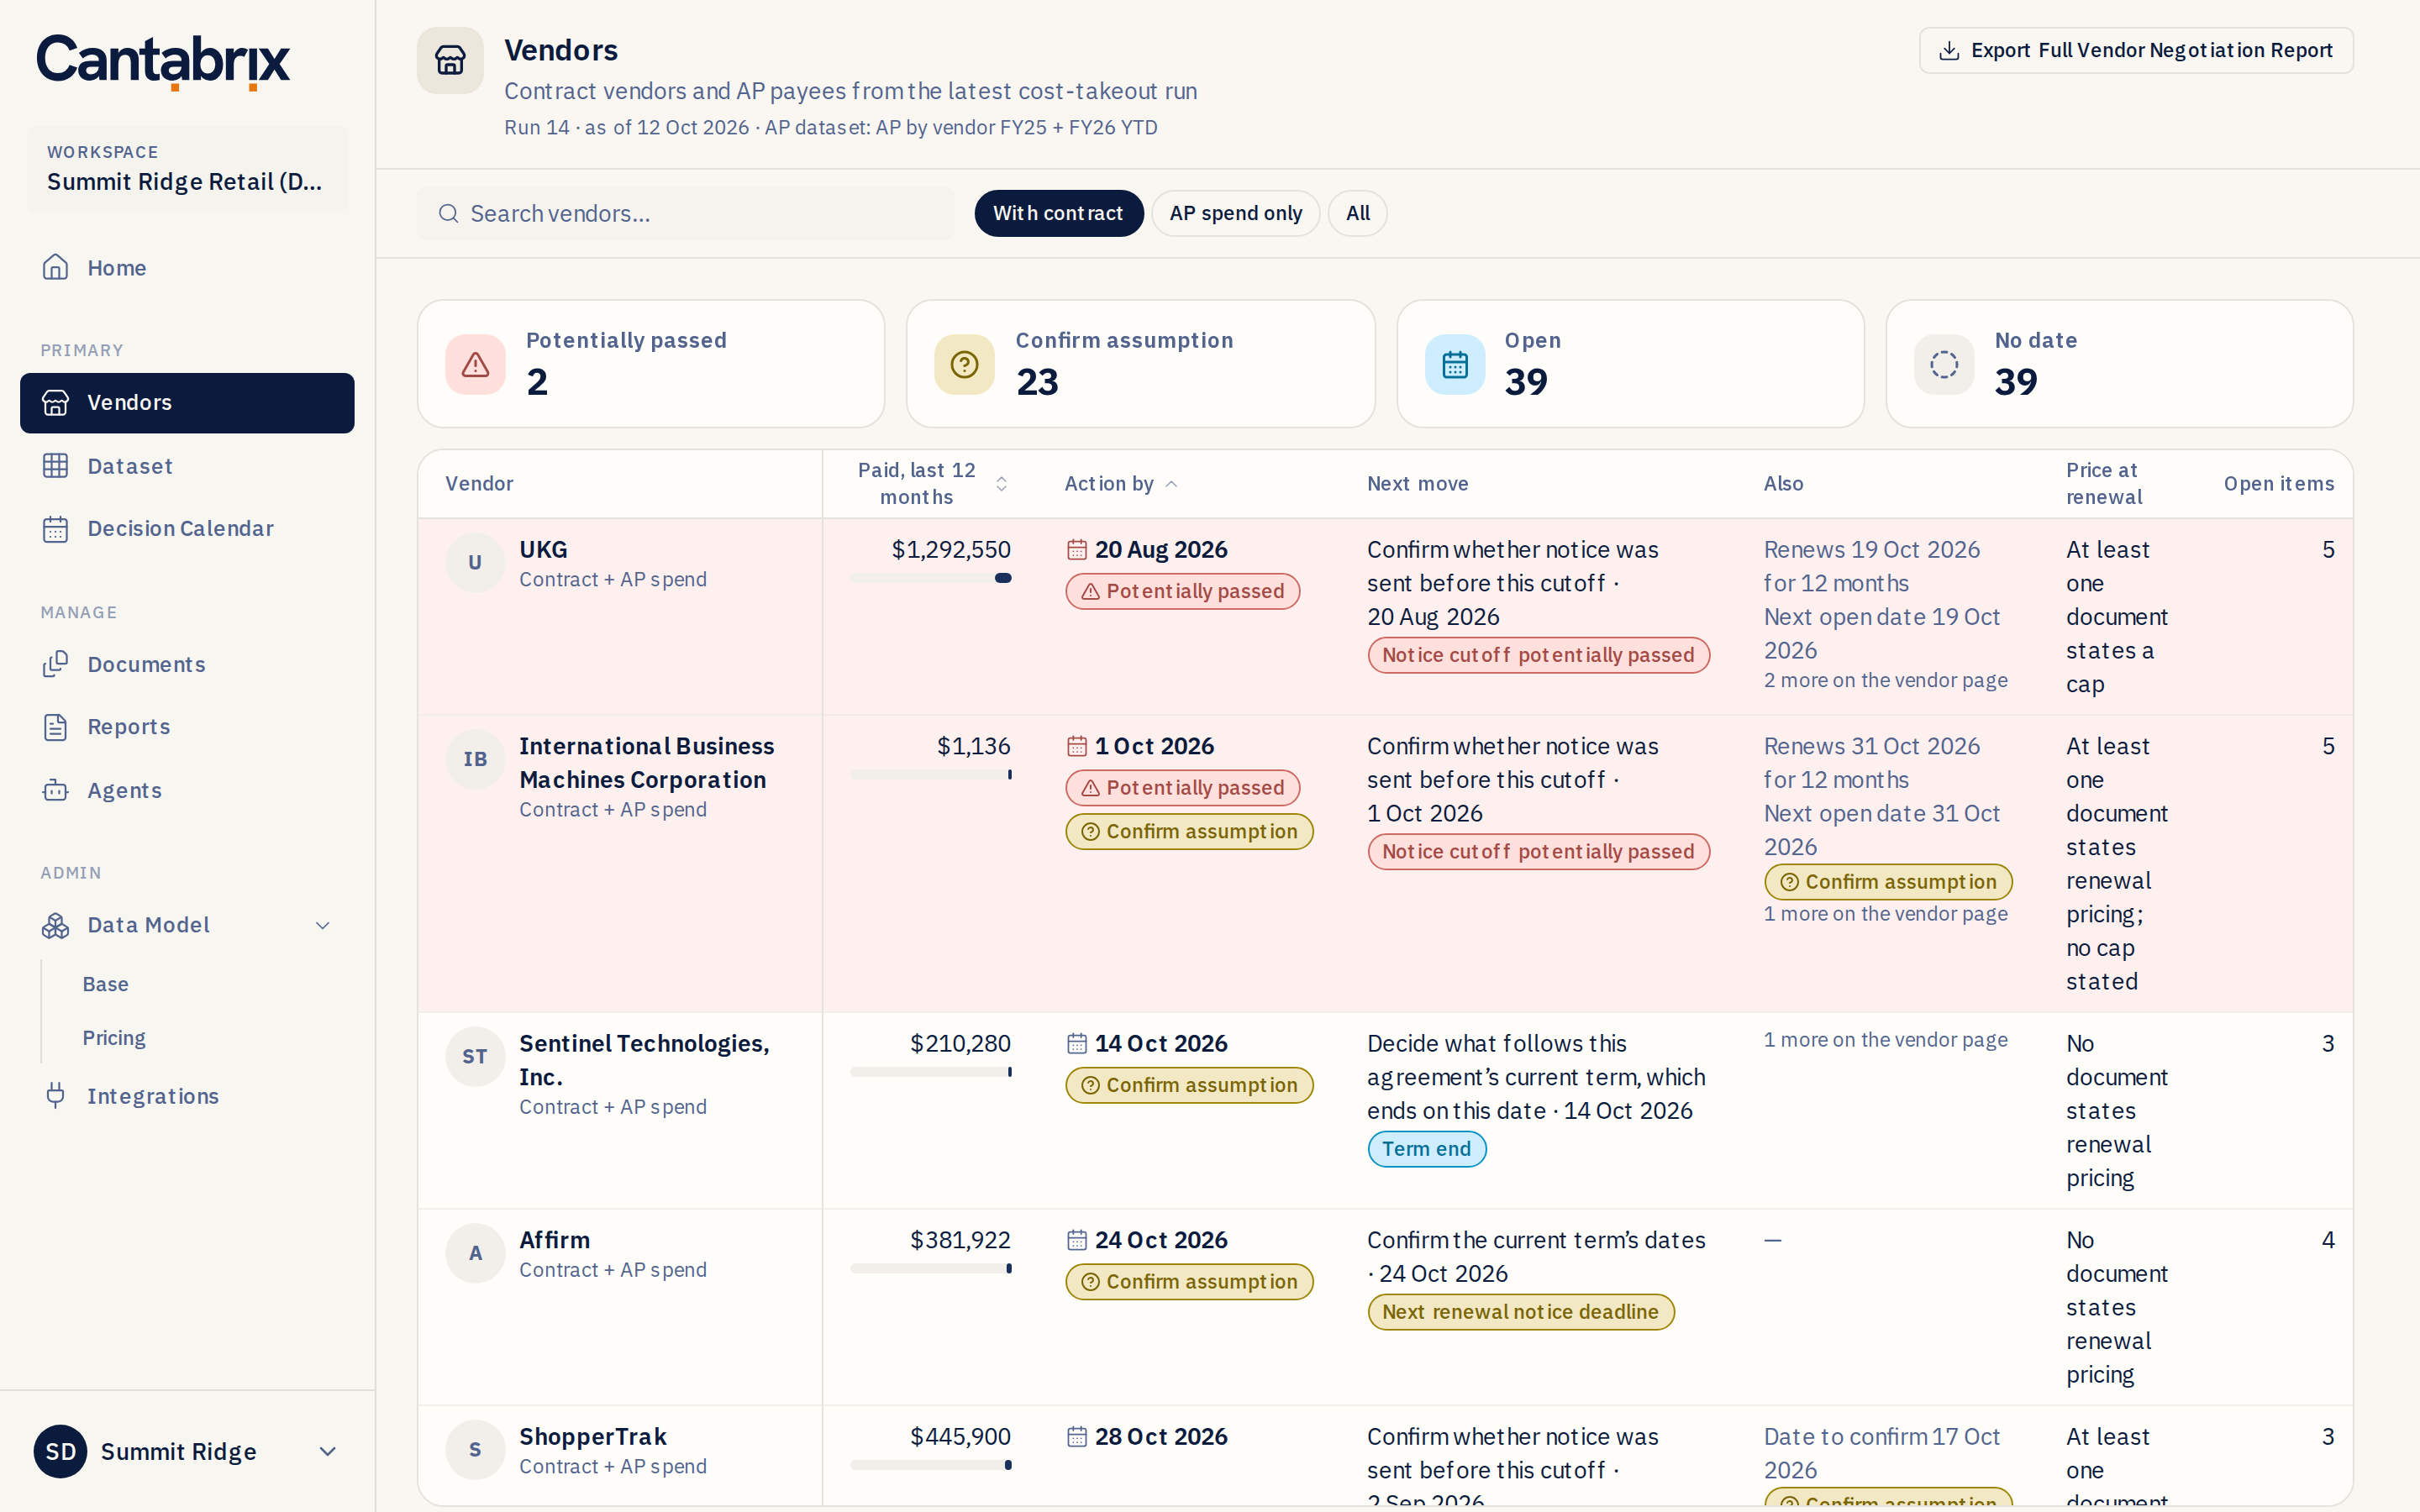Click the search magnifier icon

click(x=448, y=214)
